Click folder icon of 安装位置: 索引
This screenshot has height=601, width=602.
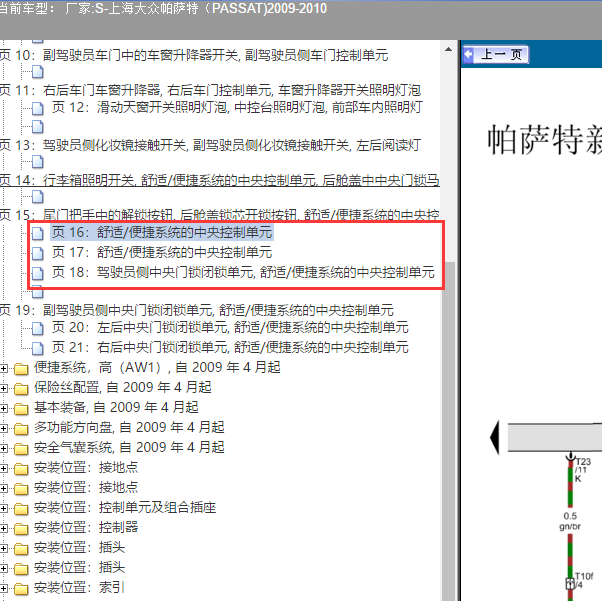21,589
